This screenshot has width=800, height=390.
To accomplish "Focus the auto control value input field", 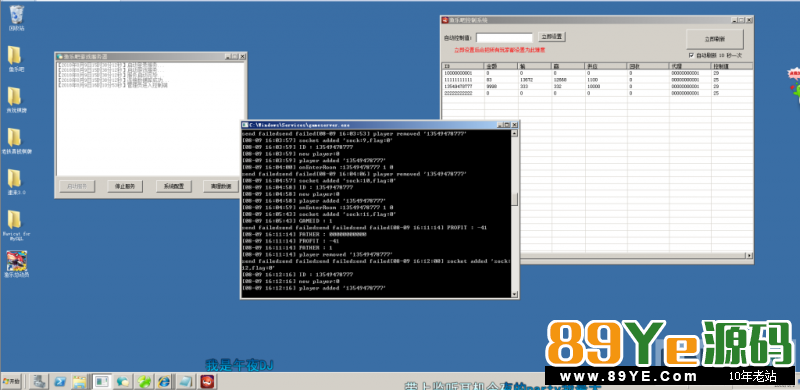I will pyautogui.click(x=504, y=38).
